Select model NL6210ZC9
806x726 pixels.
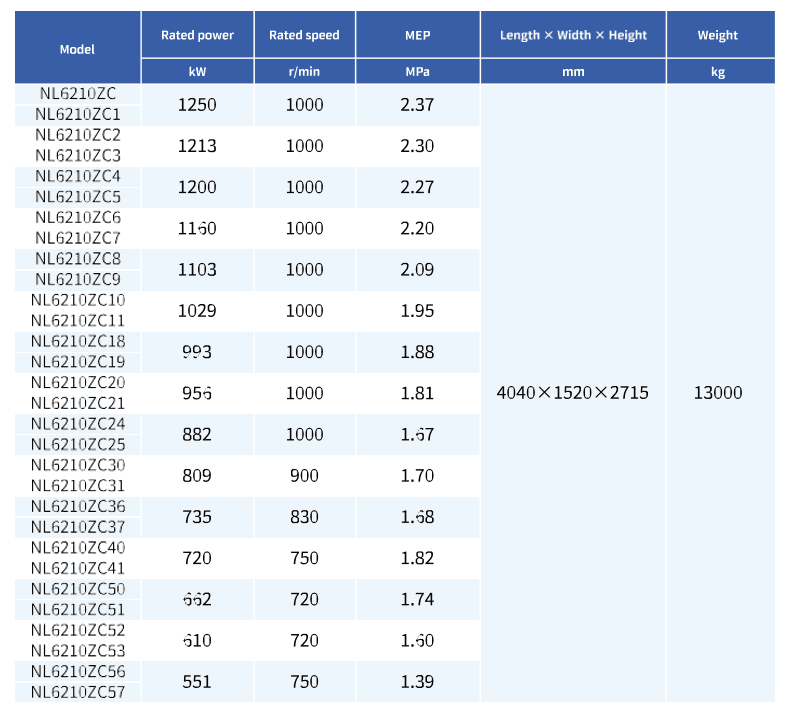tap(78, 279)
